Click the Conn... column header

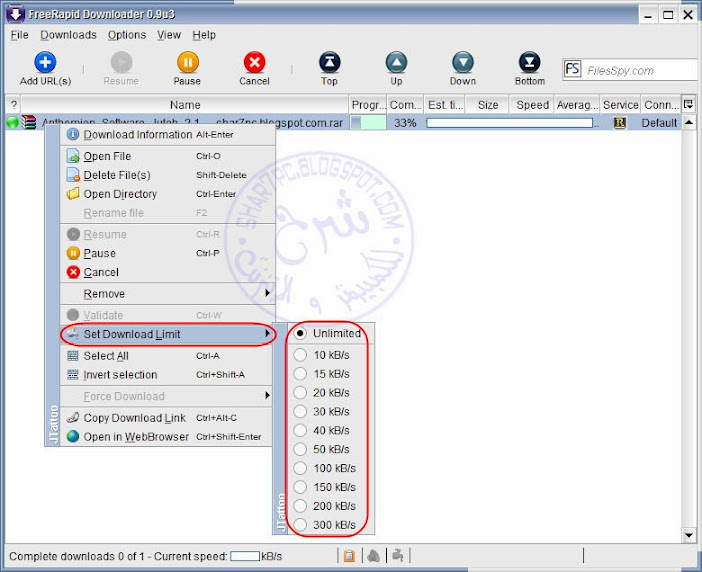[661, 105]
